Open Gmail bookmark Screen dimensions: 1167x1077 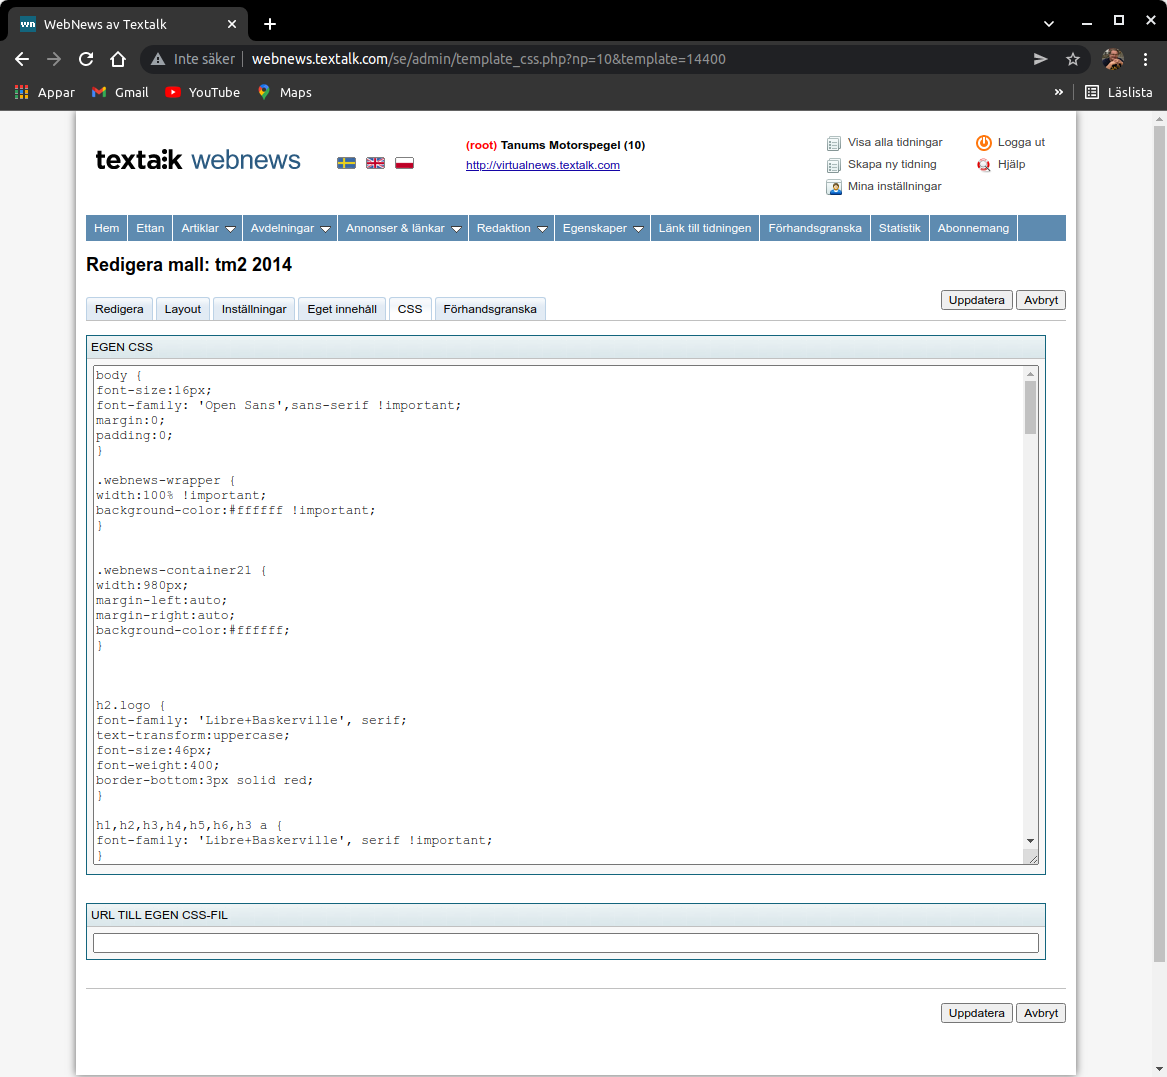121,92
